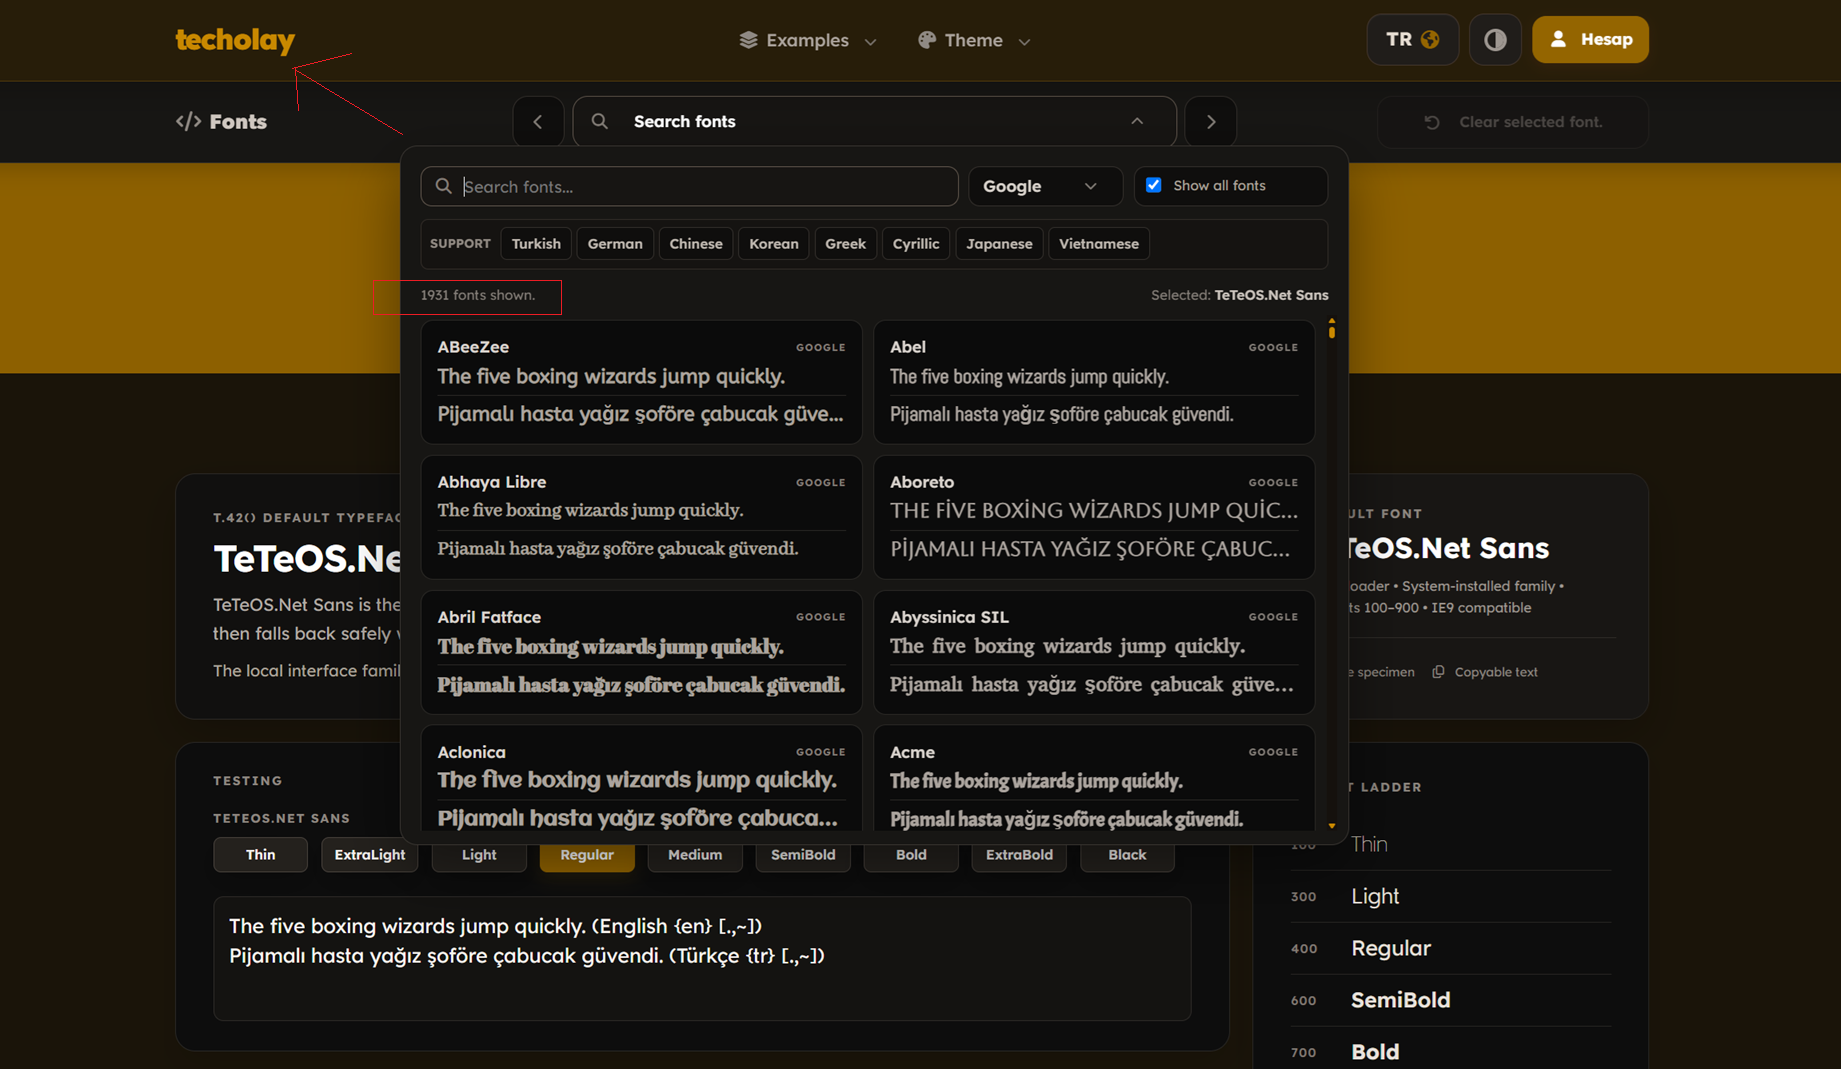1841x1069 pixels.
Task: Select the Medium weight tab
Action: point(695,855)
